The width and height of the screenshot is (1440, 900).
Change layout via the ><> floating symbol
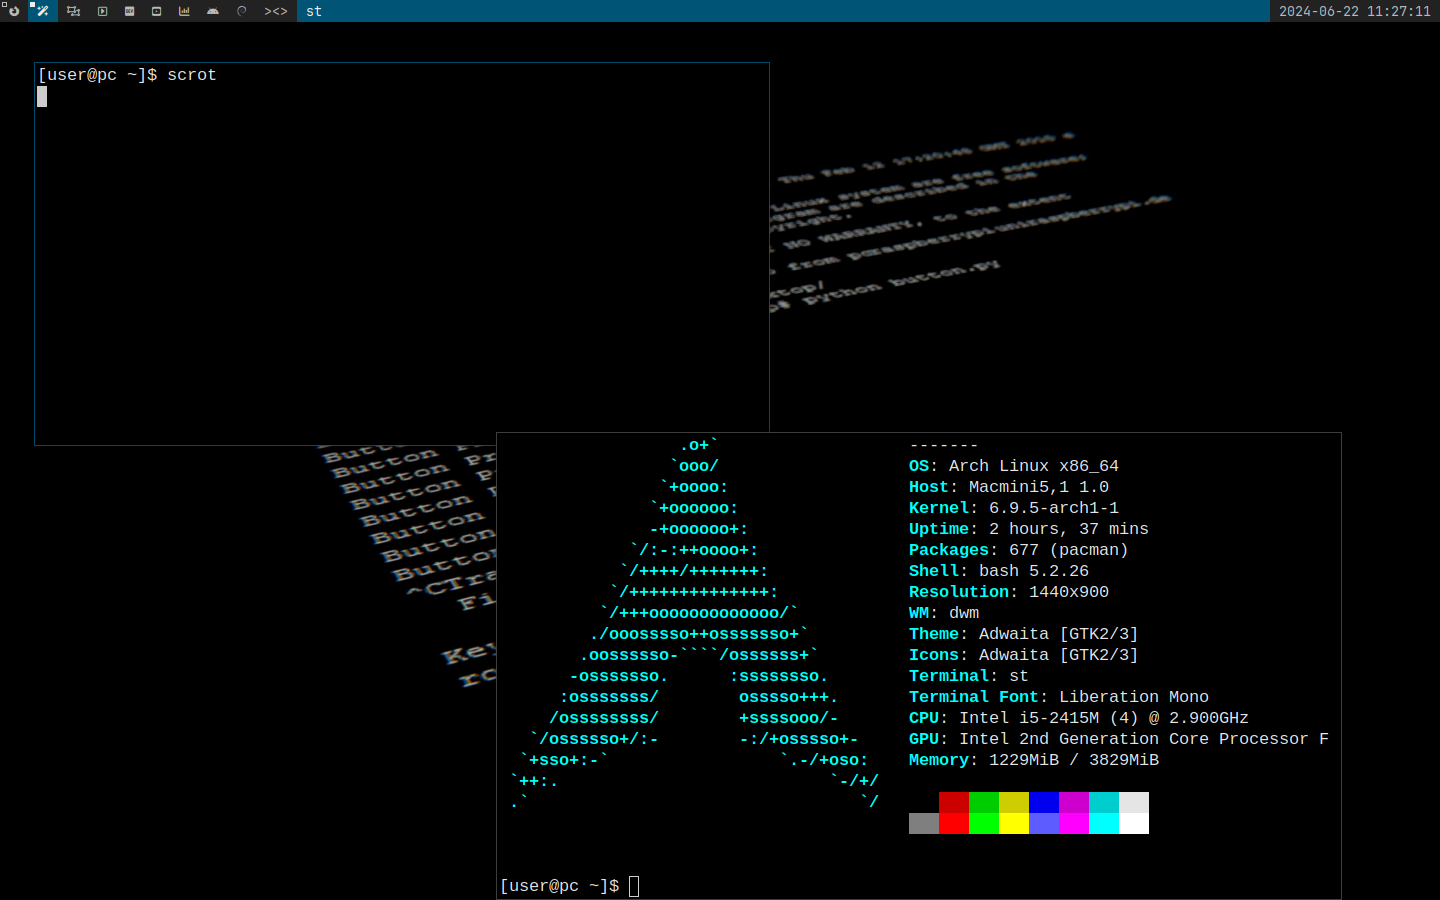tap(276, 11)
